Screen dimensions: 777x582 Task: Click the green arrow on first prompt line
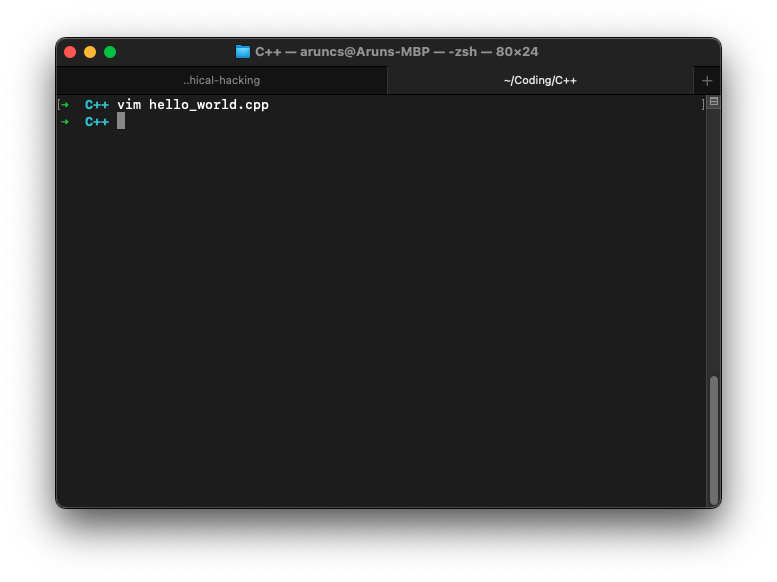tap(65, 105)
